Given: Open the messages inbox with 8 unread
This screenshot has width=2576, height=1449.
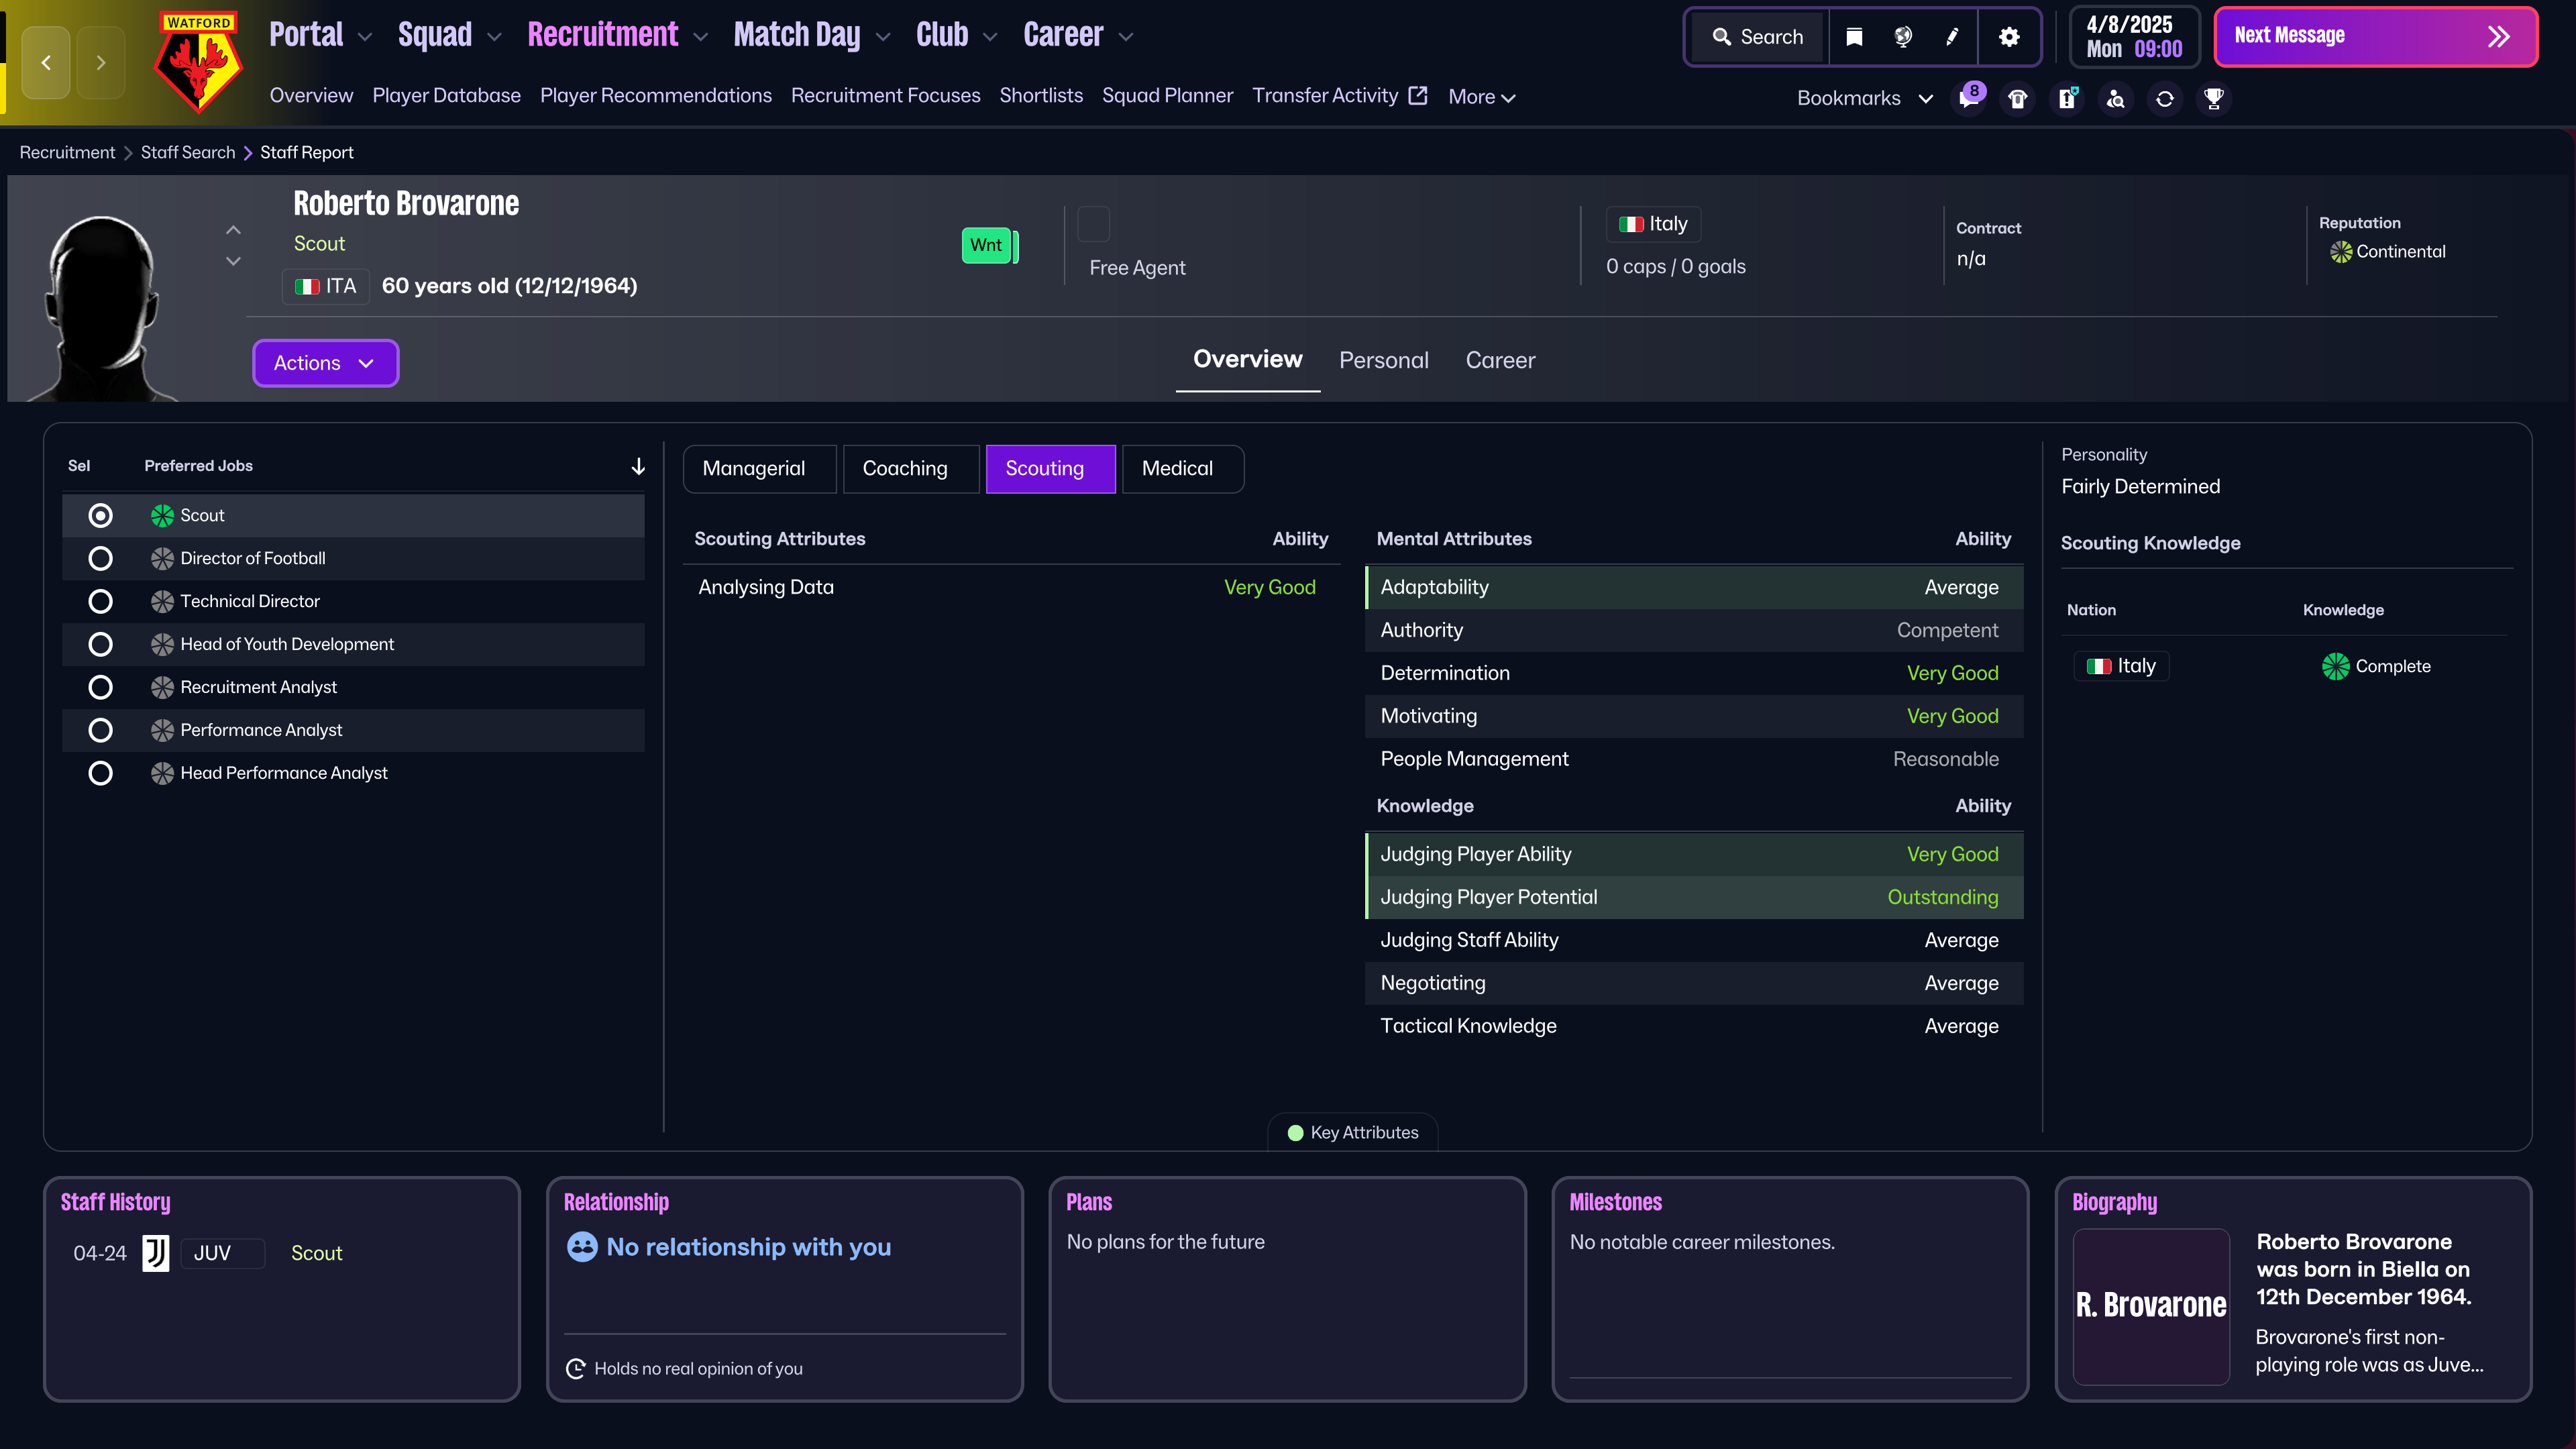Looking at the screenshot, I should (x=1969, y=98).
